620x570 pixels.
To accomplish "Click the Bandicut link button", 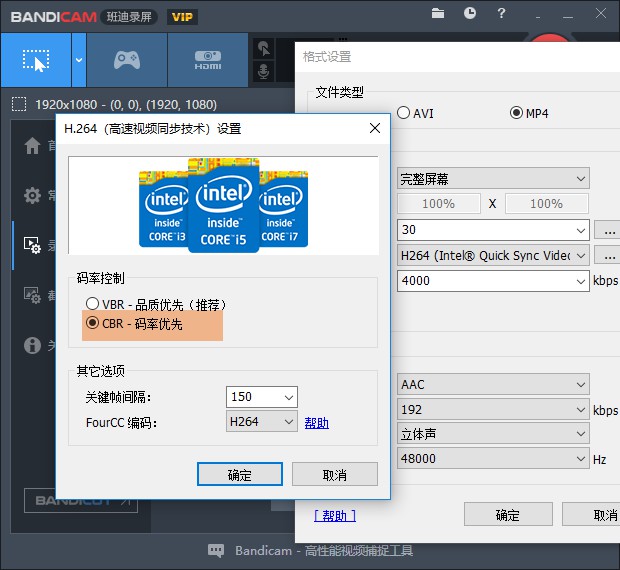I will click(81, 501).
